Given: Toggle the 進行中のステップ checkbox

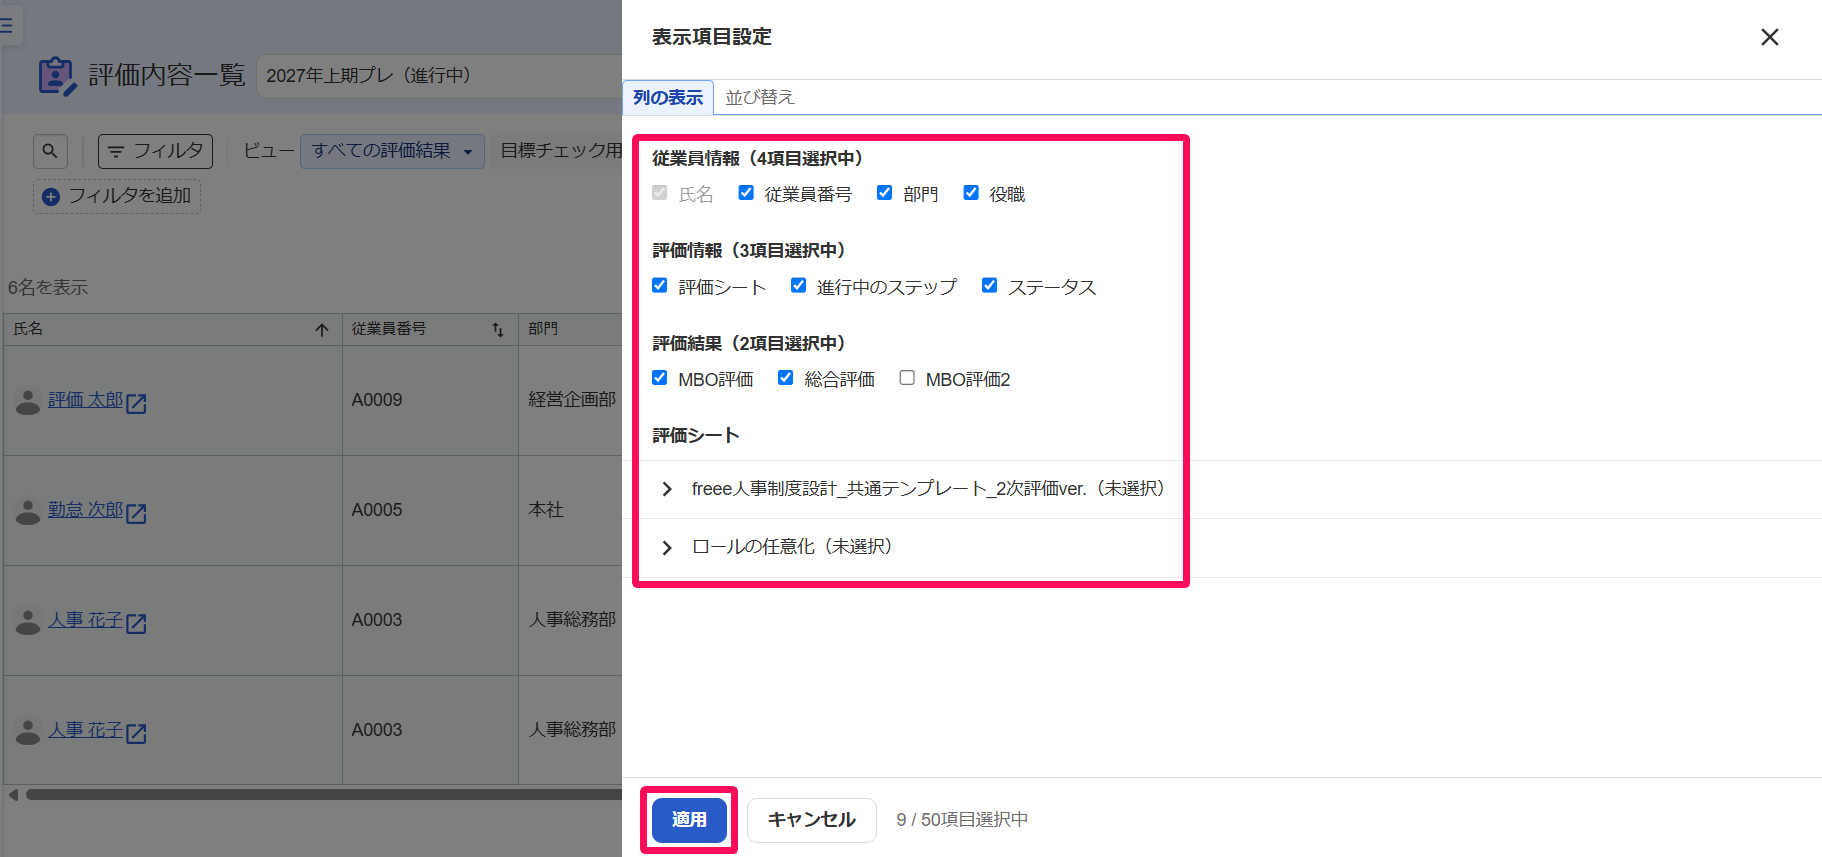Looking at the screenshot, I should (x=798, y=285).
